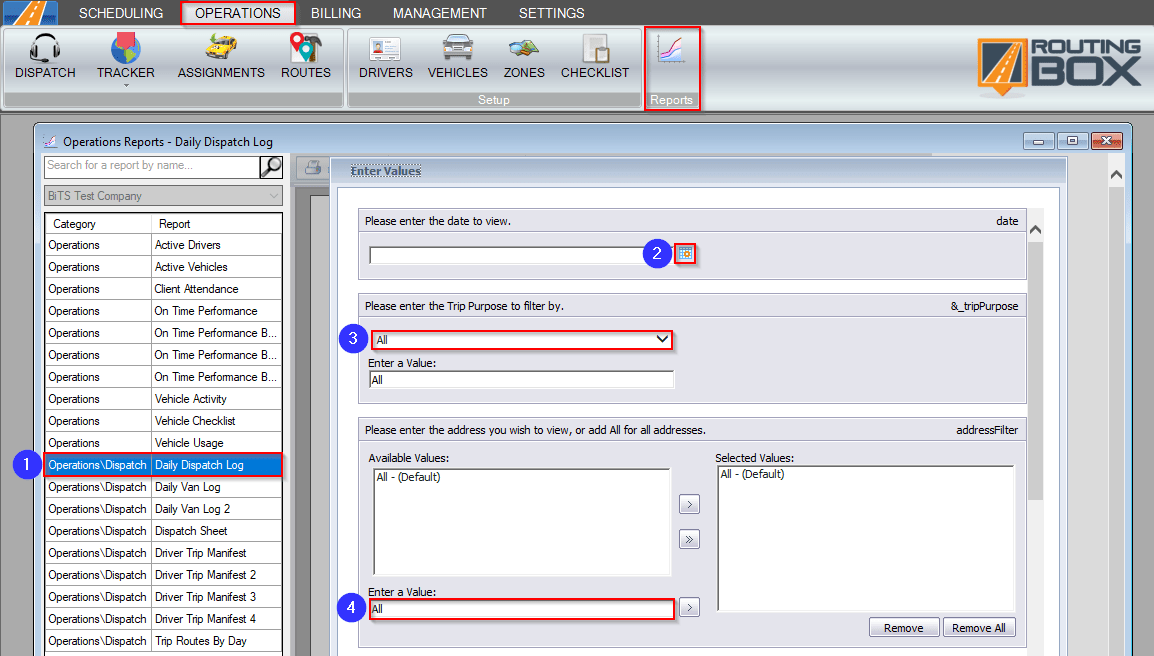Switch to the Billing tab

click(x=336, y=13)
